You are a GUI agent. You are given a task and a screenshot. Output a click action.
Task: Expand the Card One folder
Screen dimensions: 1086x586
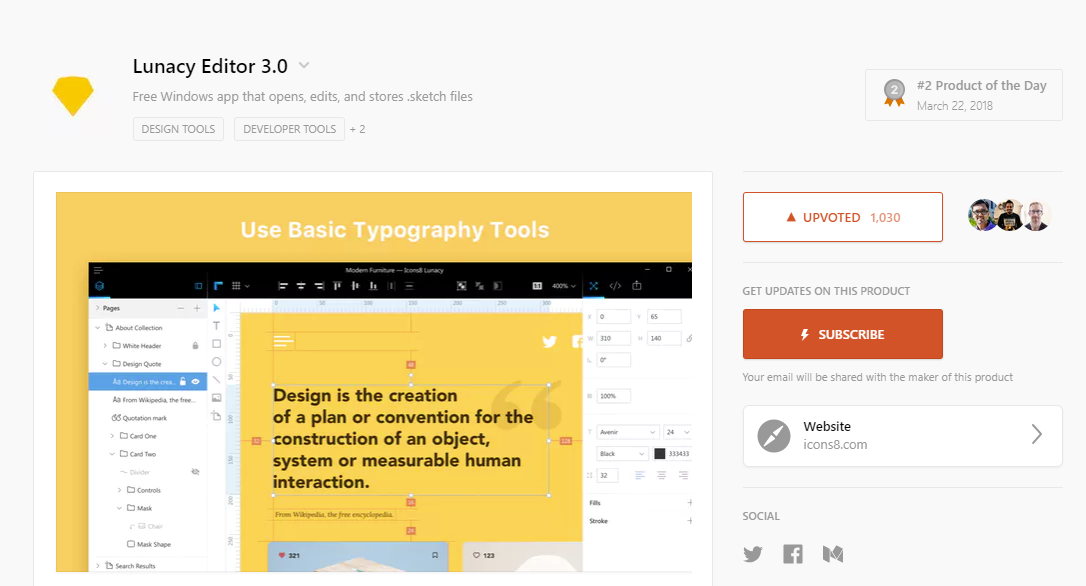point(112,436)
